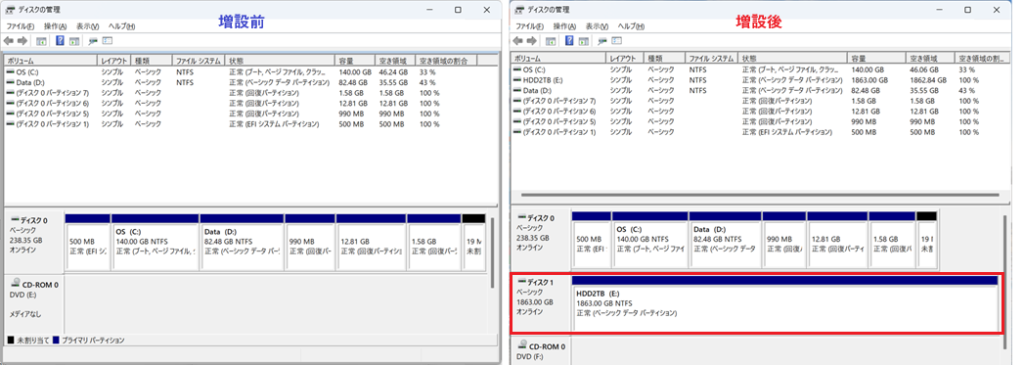Select 990 MB recovery partition block in 増設前 window

point(310,242)
